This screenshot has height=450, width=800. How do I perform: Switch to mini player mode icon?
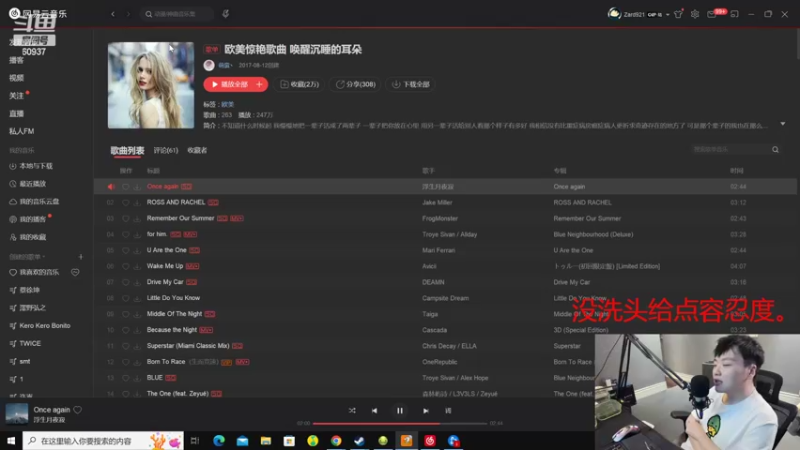pyautogui.click(x=734, y=14)
